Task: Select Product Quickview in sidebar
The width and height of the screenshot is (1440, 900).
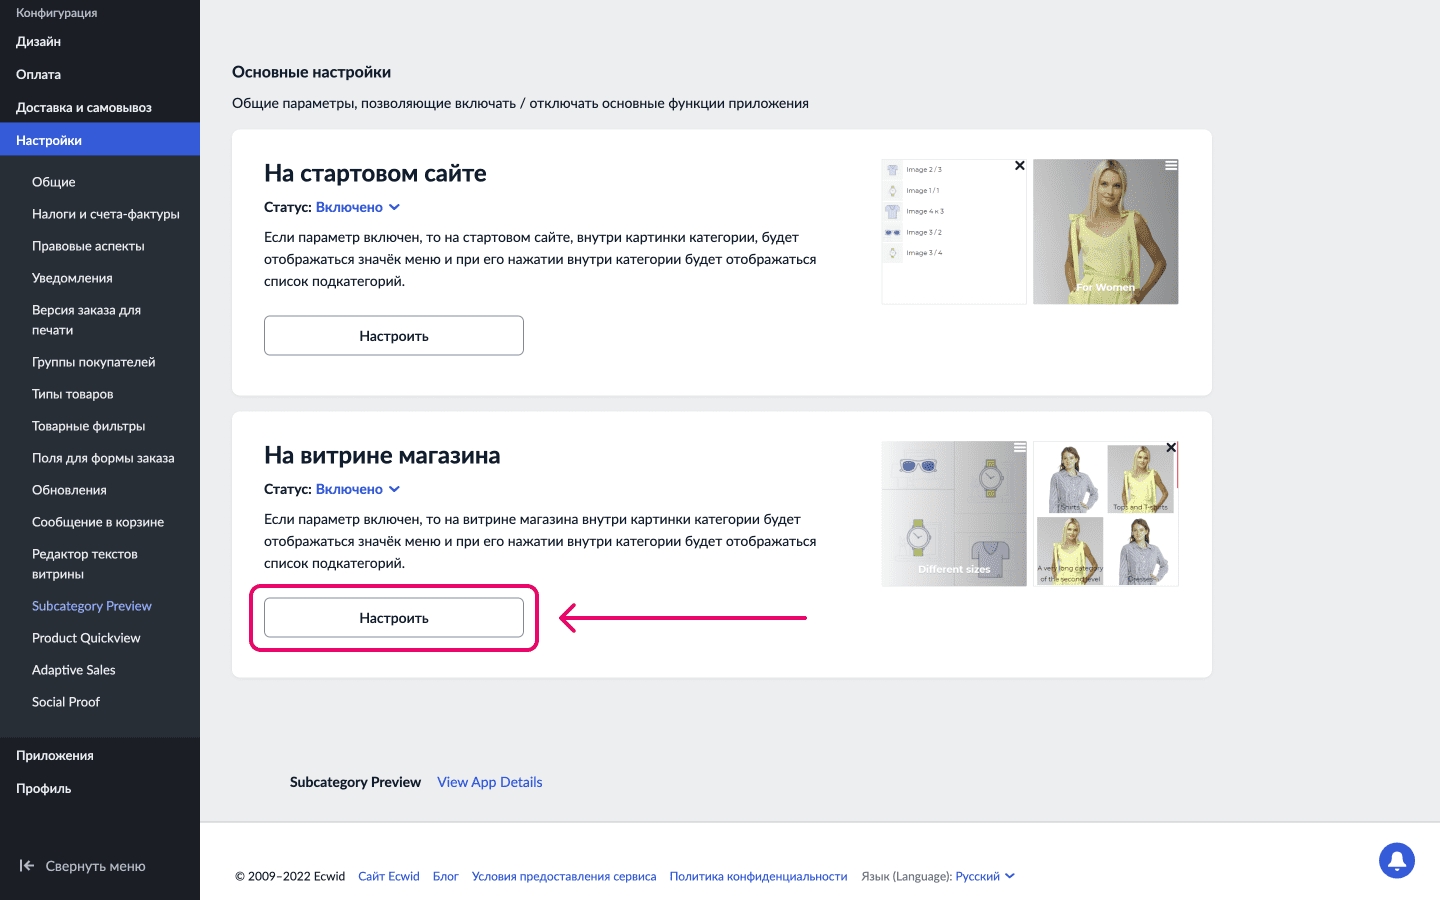Action: coord(86,638)
